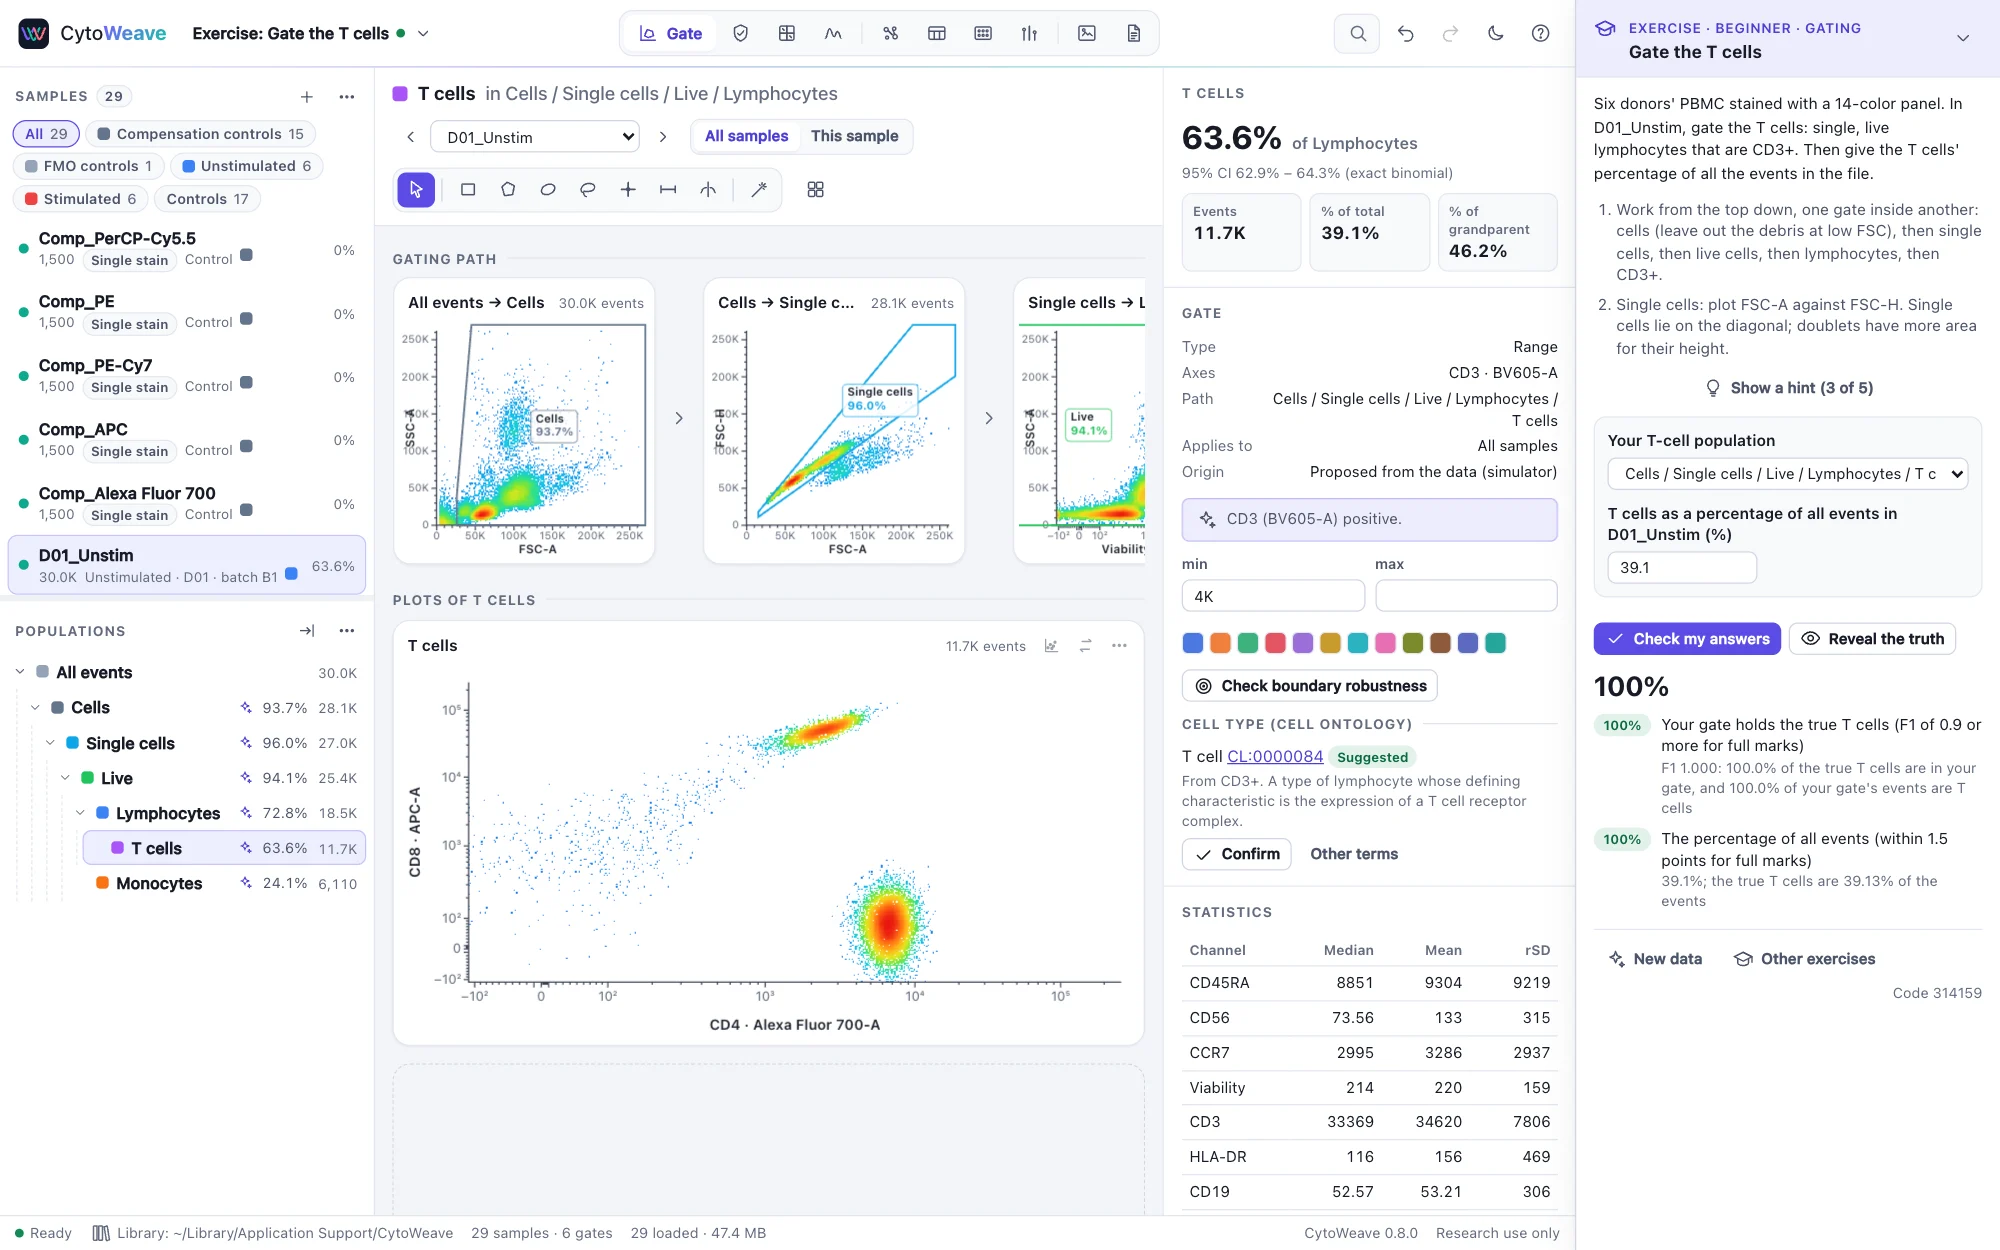Switch gate scope to This sample
This screenshot has height=1250, width=2000.
pos(854,136)
